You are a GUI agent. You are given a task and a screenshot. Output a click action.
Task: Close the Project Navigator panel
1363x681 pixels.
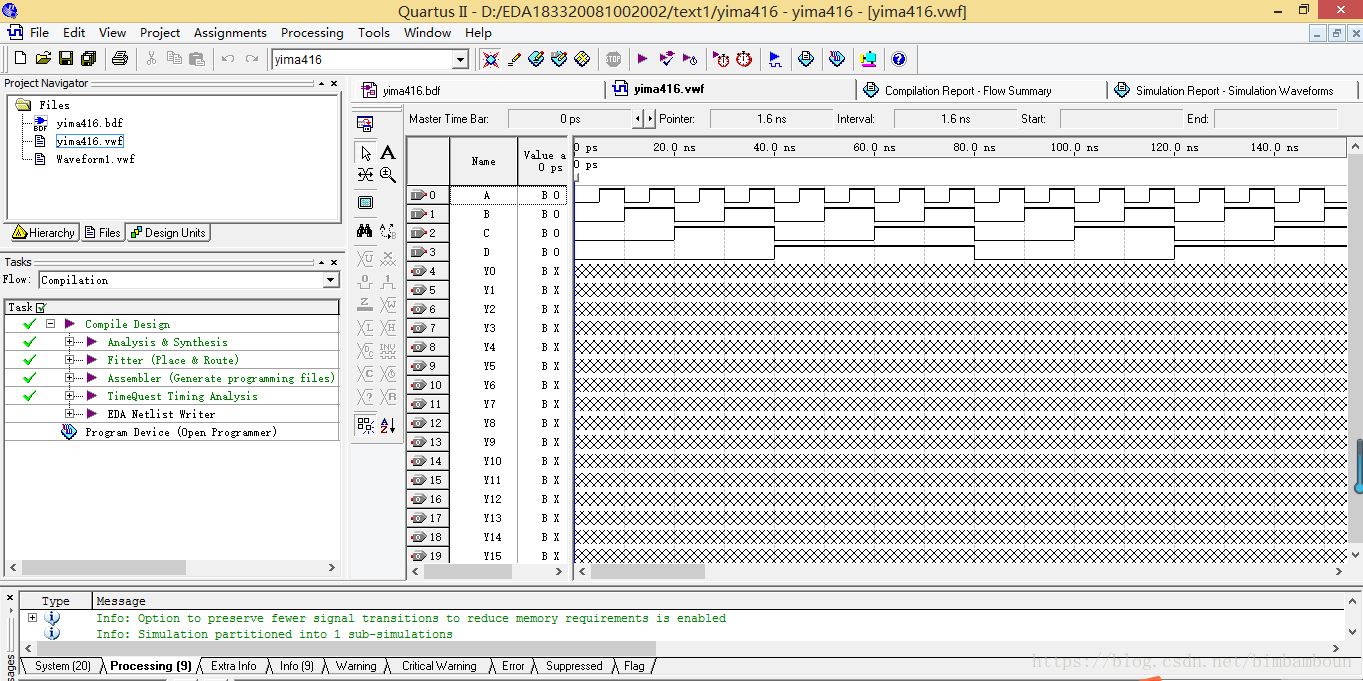point(333,84)
